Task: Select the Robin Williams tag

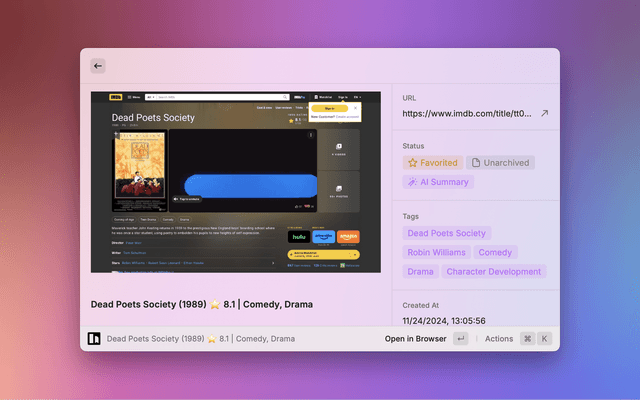Action: [434, 252]
